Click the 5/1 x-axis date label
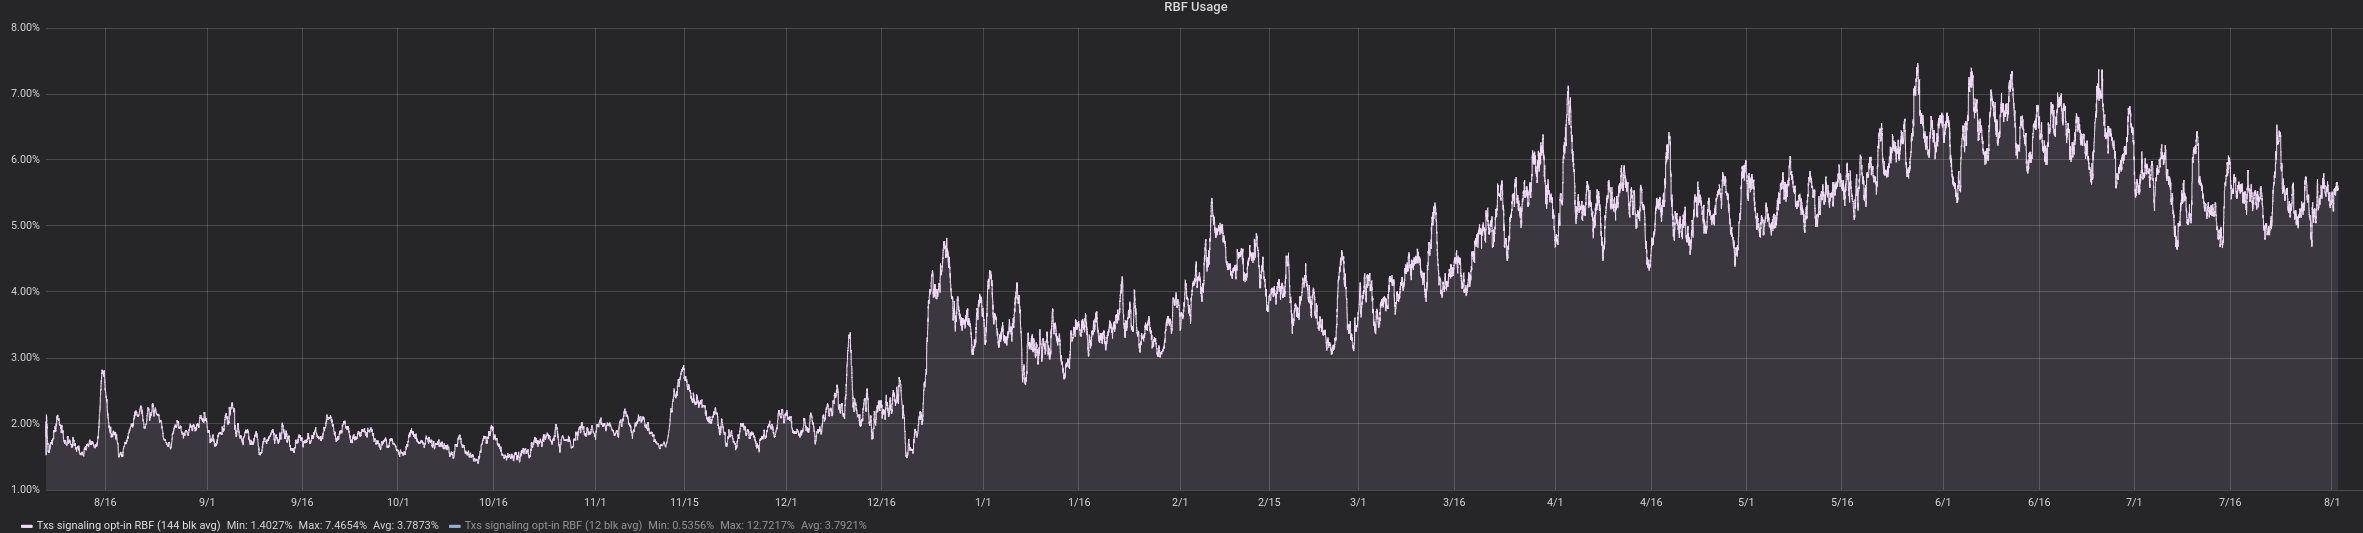 [1746, 502]
